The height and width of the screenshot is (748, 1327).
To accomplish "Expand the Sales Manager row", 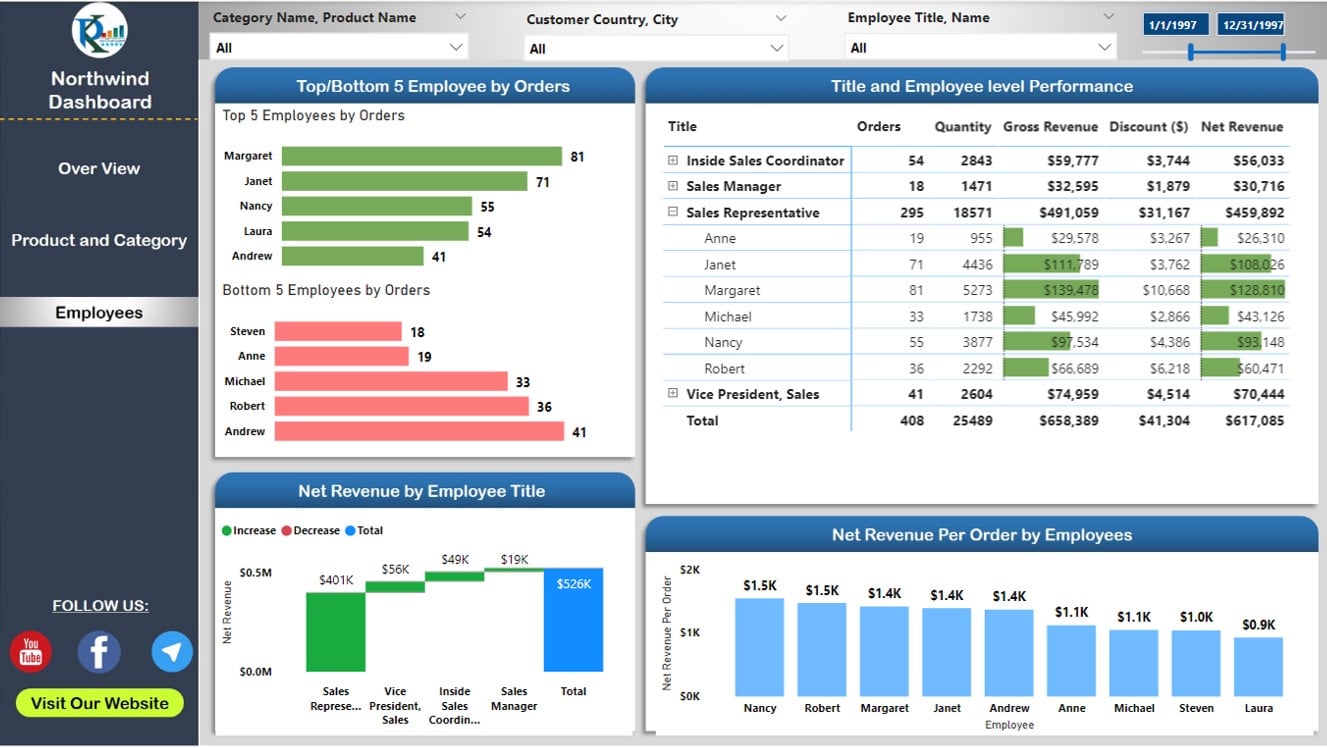I will pyautogui.click(x=673, y=186).
